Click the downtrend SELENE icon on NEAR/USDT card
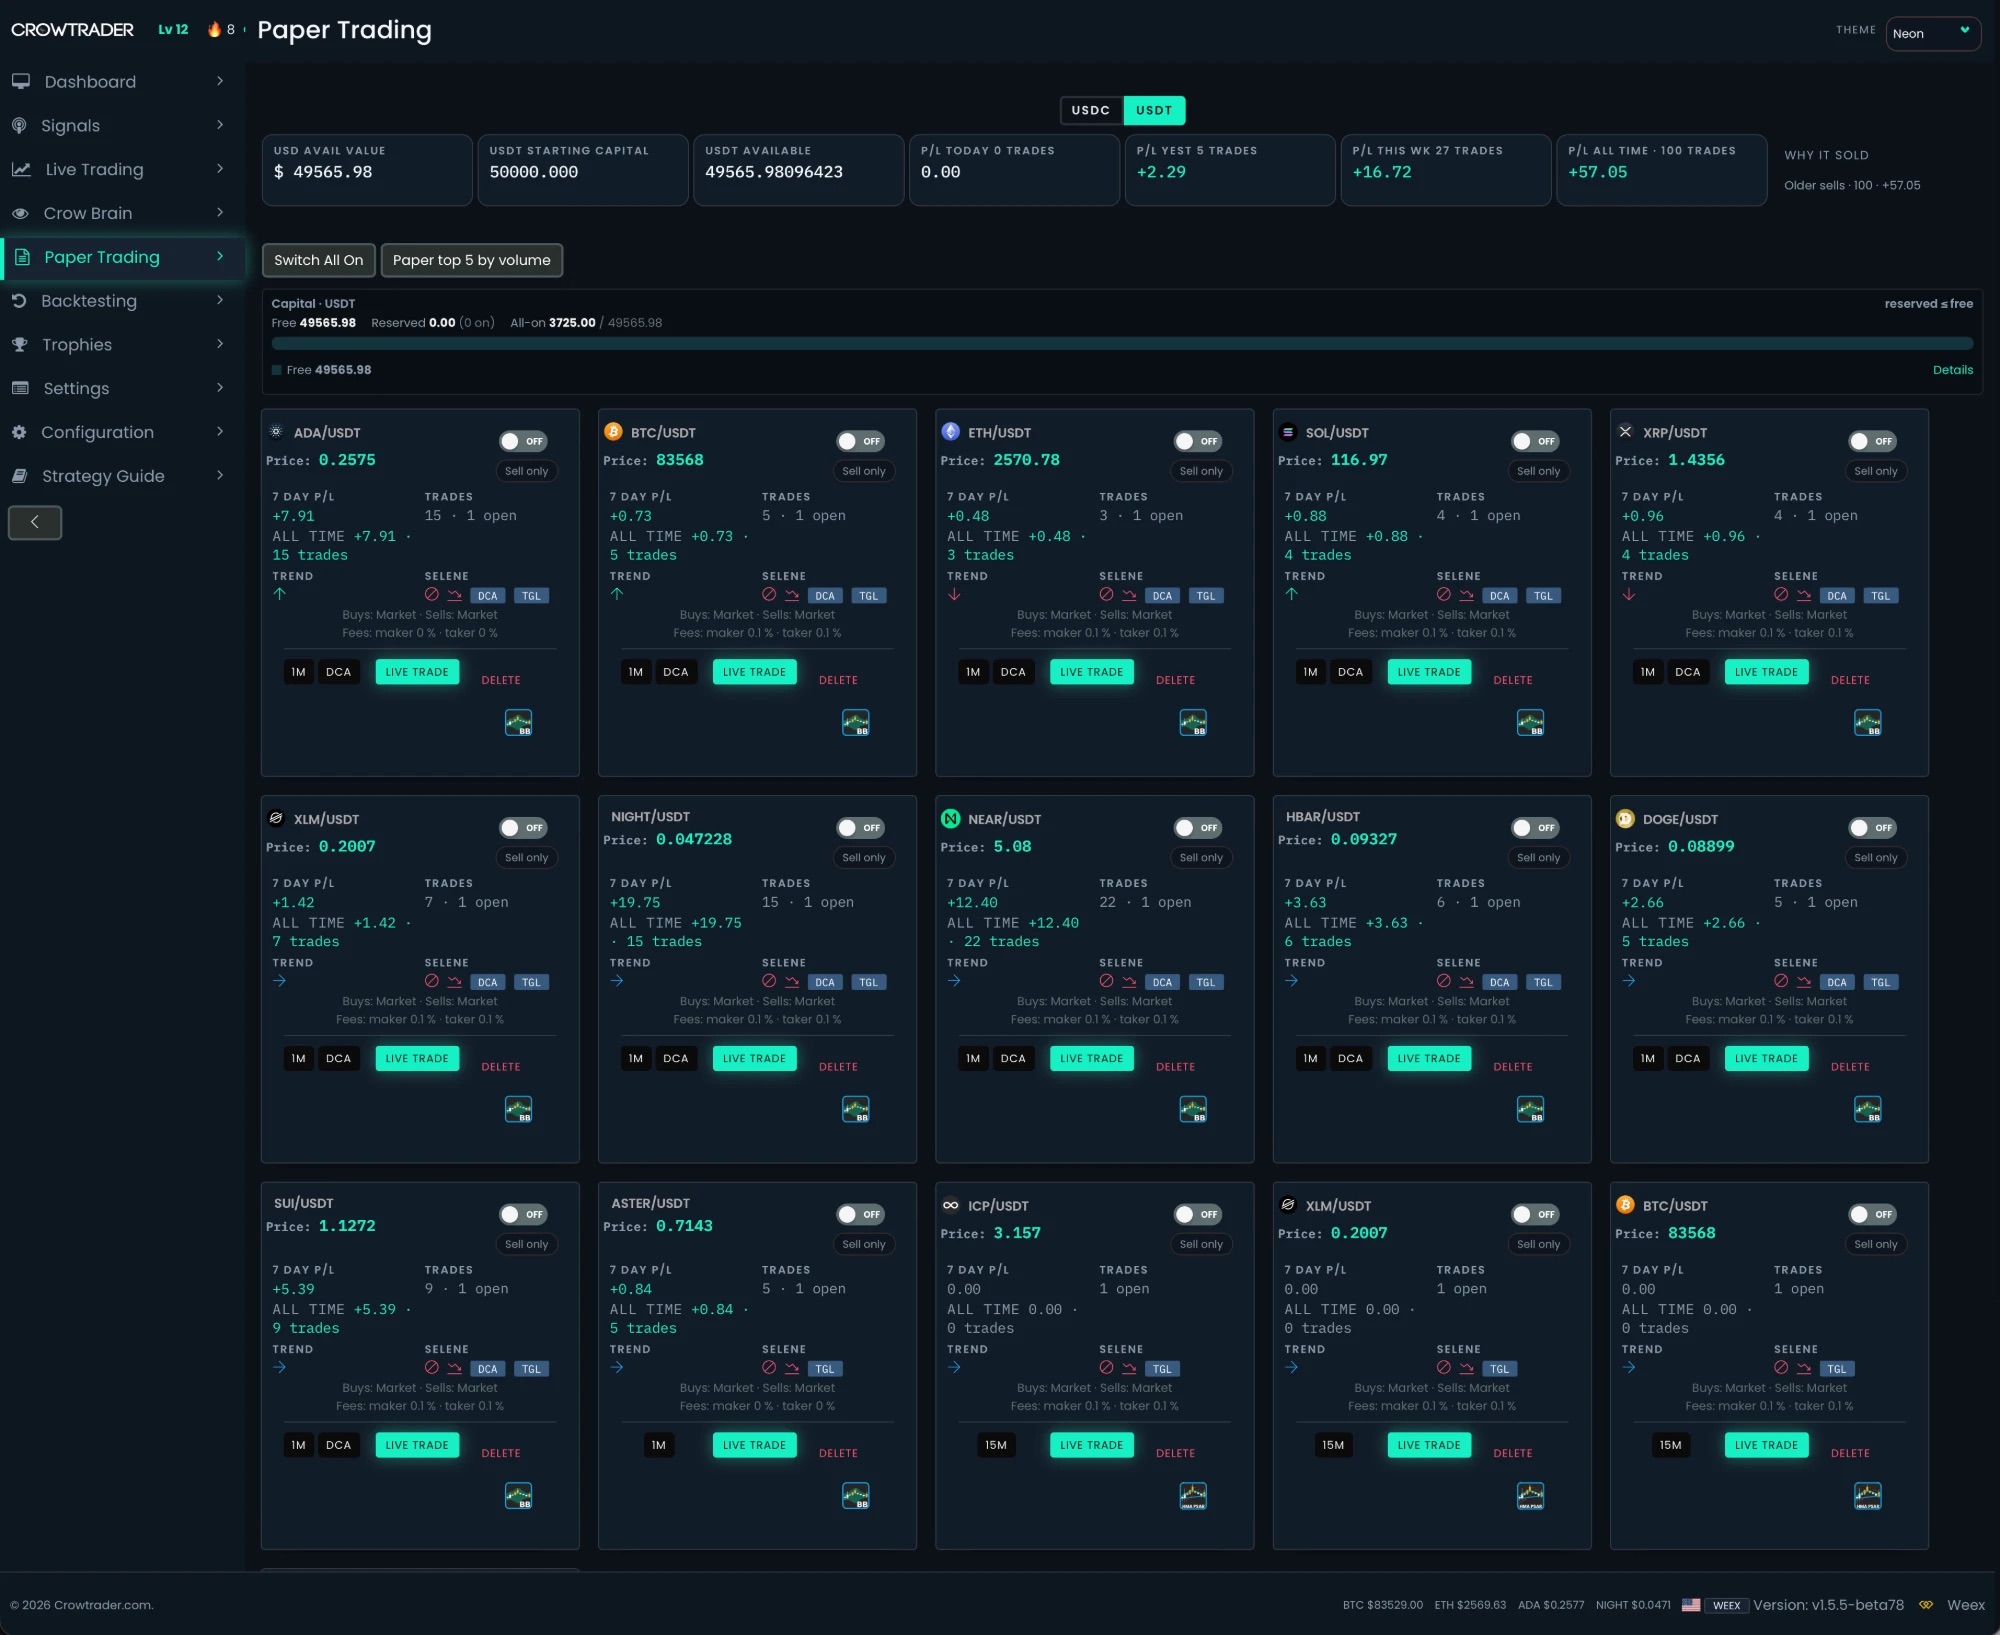Image resolution: width=2000 pixels, height=1635 pixels. pyautogui.click(x=1129, y=981)
